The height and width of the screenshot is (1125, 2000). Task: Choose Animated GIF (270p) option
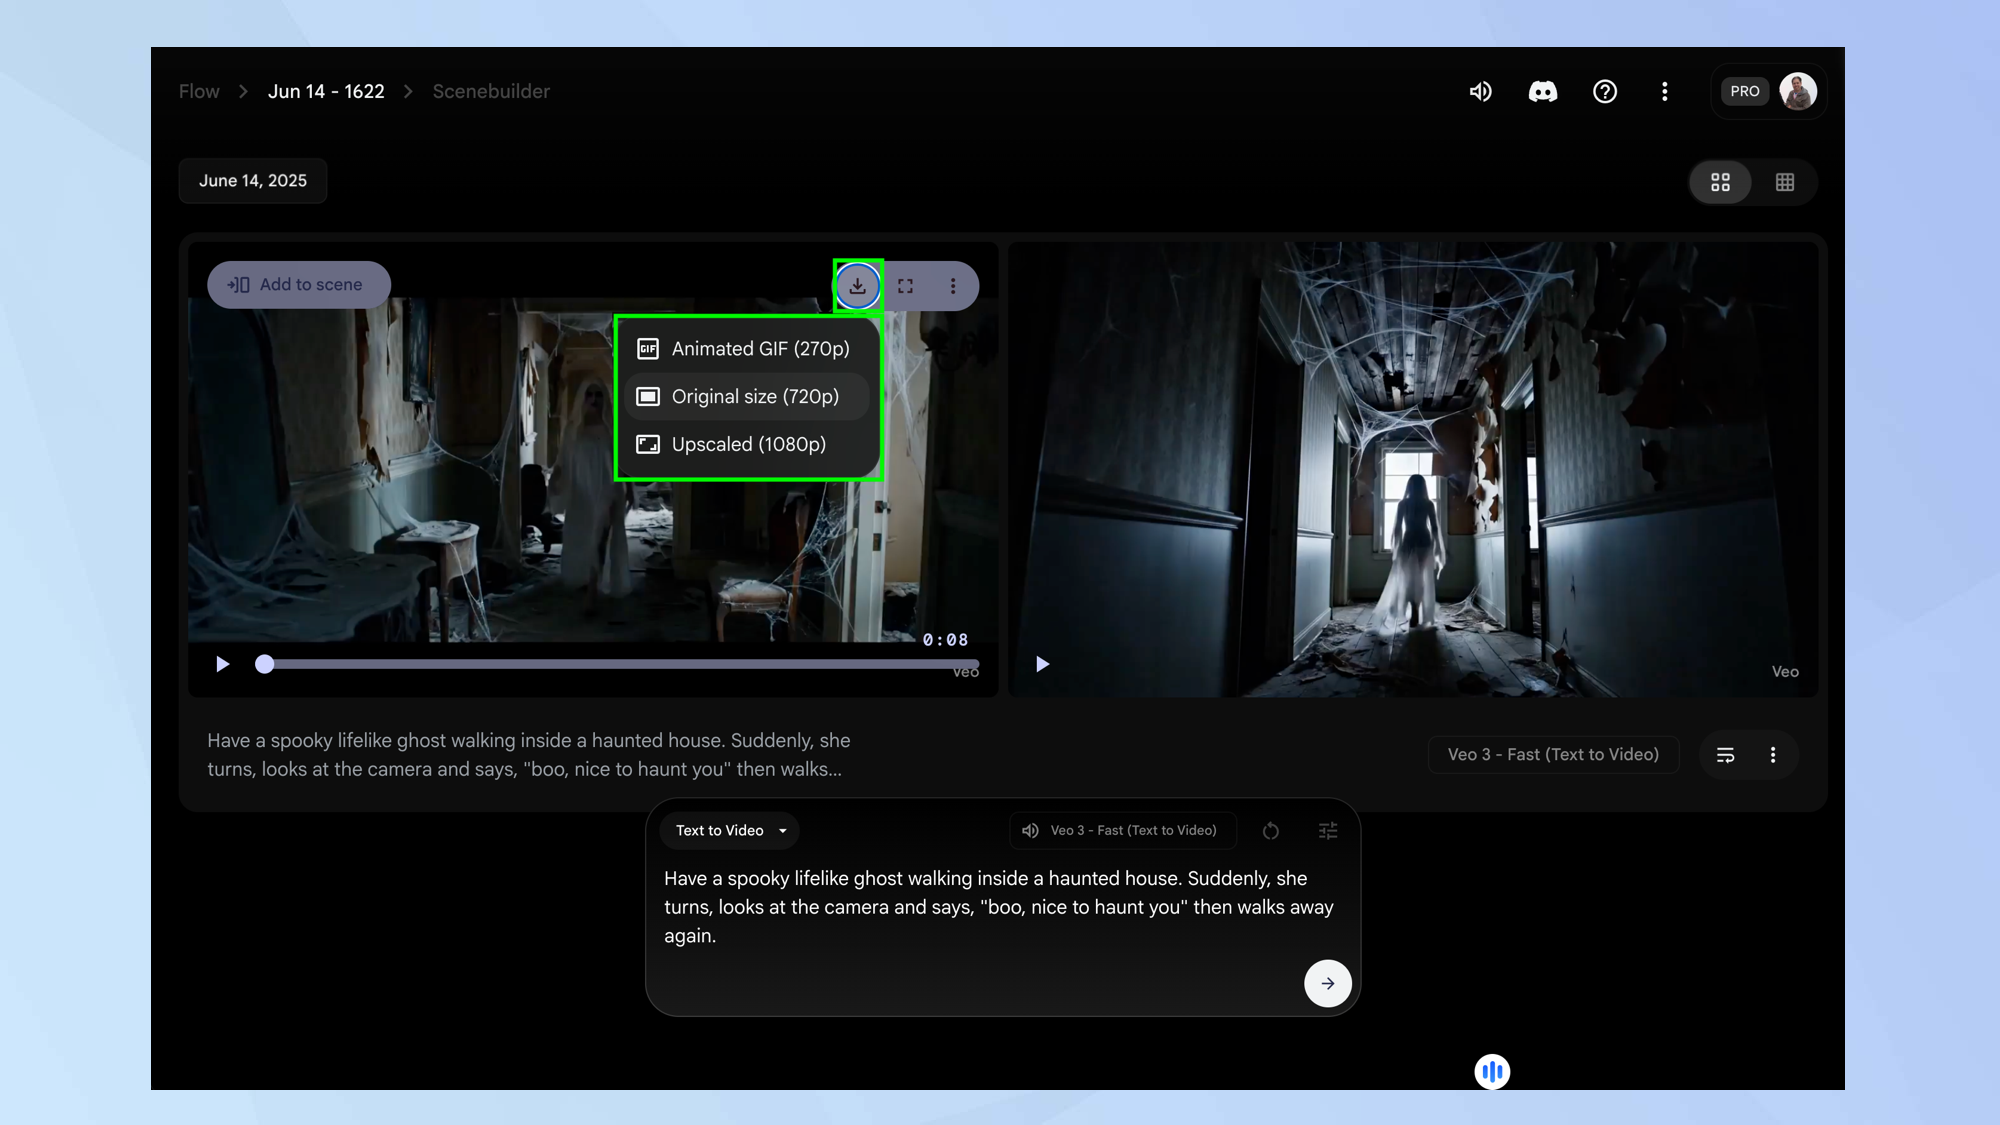pos(759,349)
